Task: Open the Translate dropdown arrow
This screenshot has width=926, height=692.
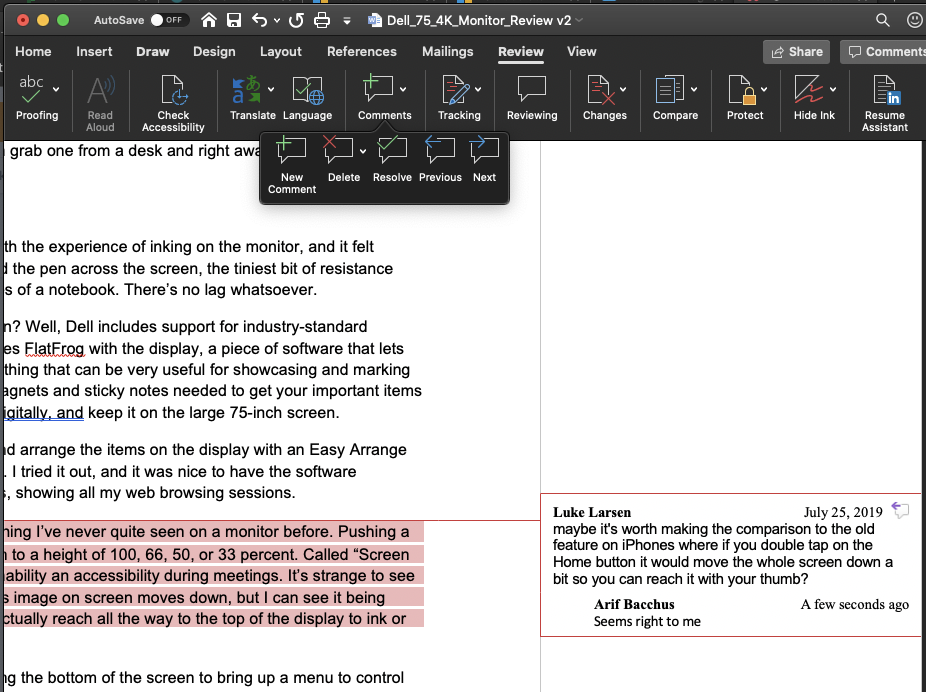Action: 271,90
